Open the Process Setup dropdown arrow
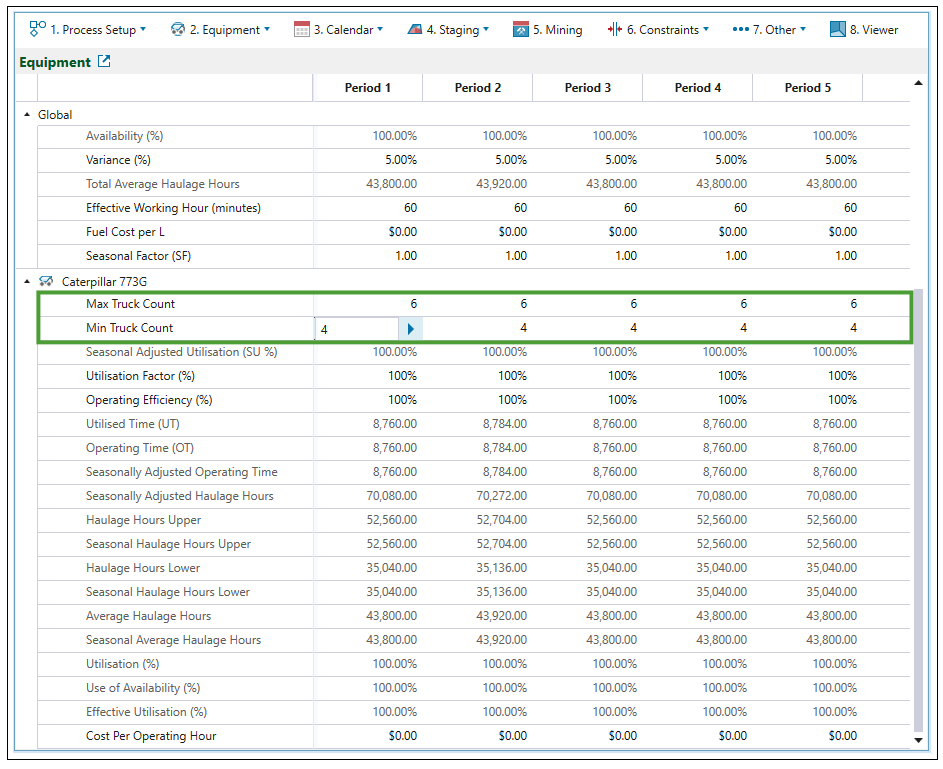 [143, 29]
